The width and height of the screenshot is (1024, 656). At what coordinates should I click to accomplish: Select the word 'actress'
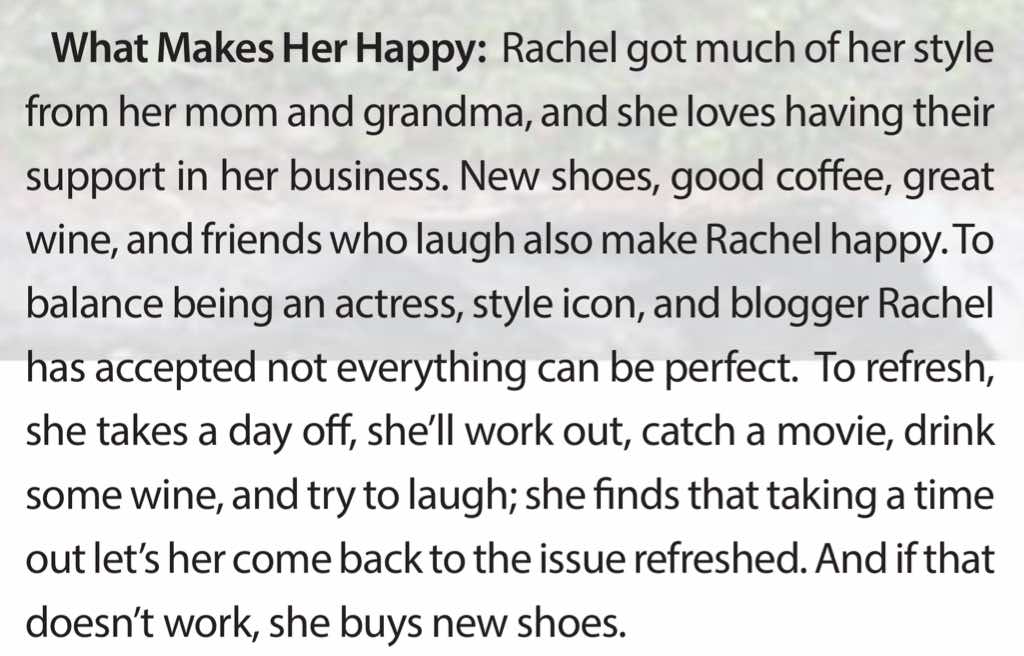(x=398, y=304)
